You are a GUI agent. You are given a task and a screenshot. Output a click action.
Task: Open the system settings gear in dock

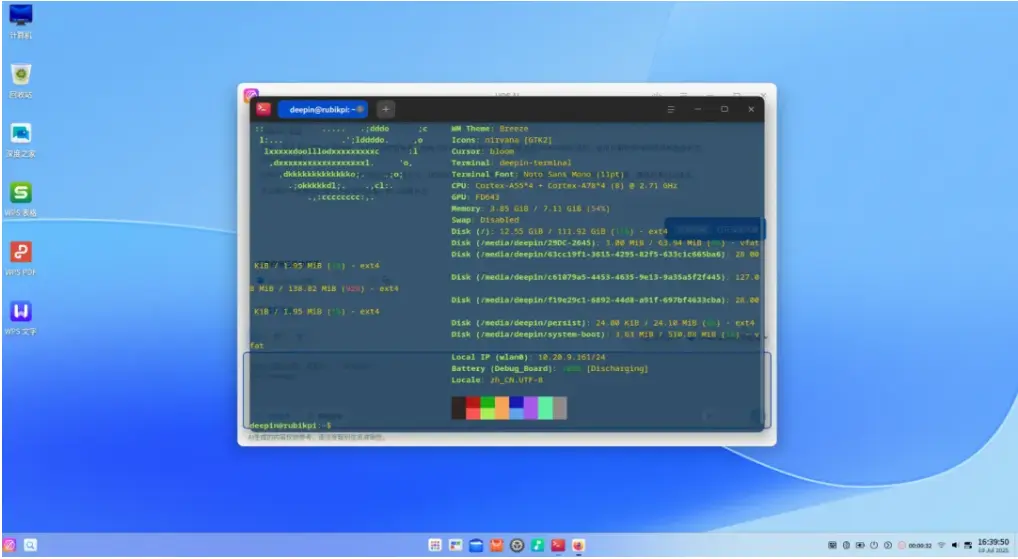click(x=517, y=545)
